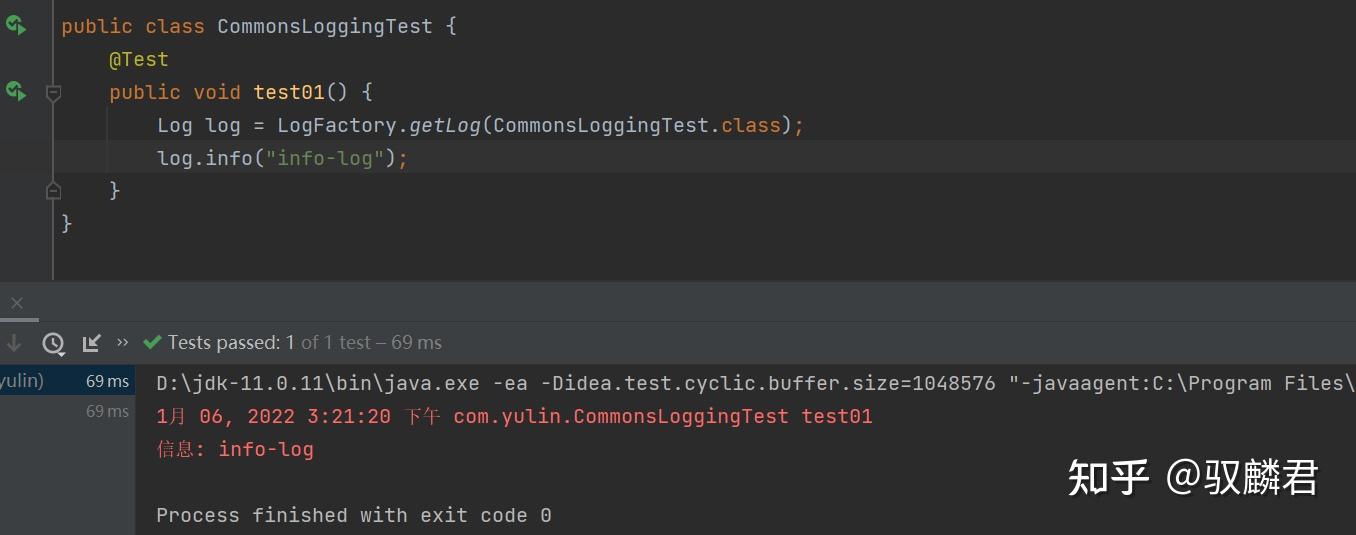
Task: Click getLog method call in code
Action: point(445,125)
